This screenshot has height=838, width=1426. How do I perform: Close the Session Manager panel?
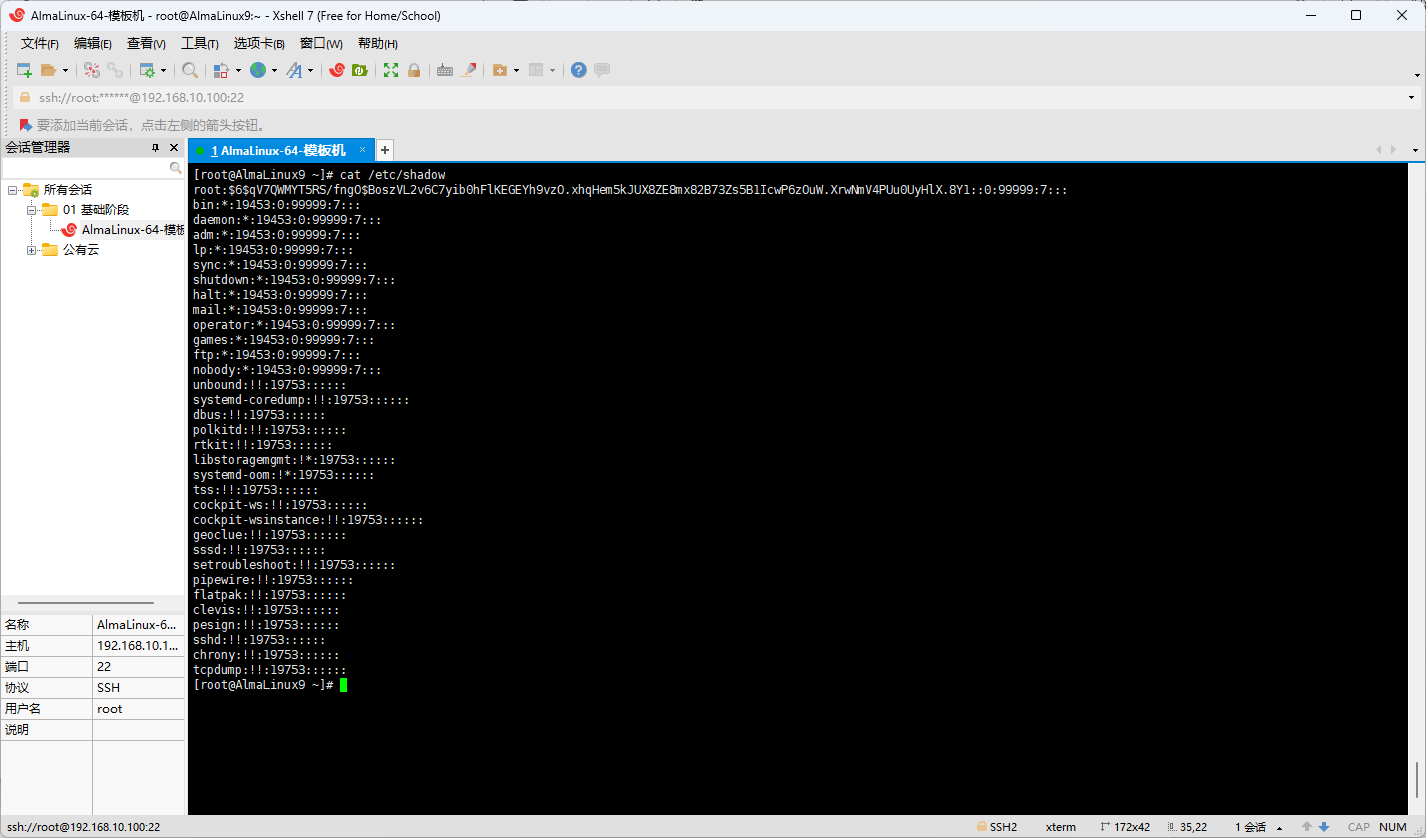point(174,147)
